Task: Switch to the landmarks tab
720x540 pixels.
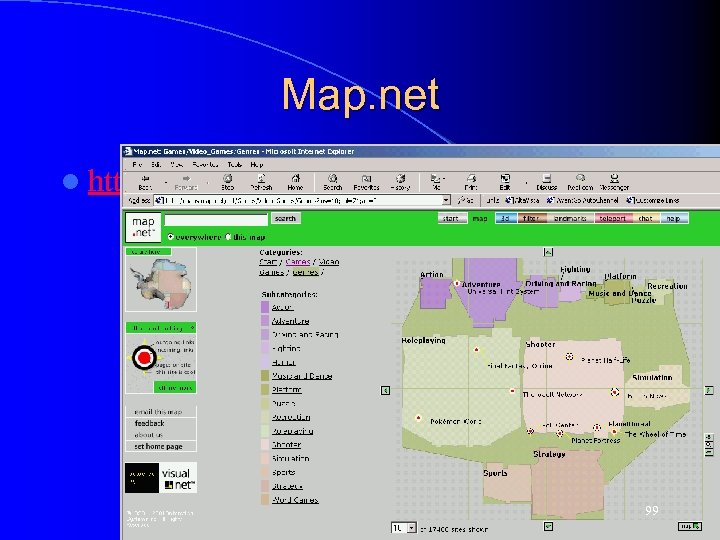Action: coord(570,219)
